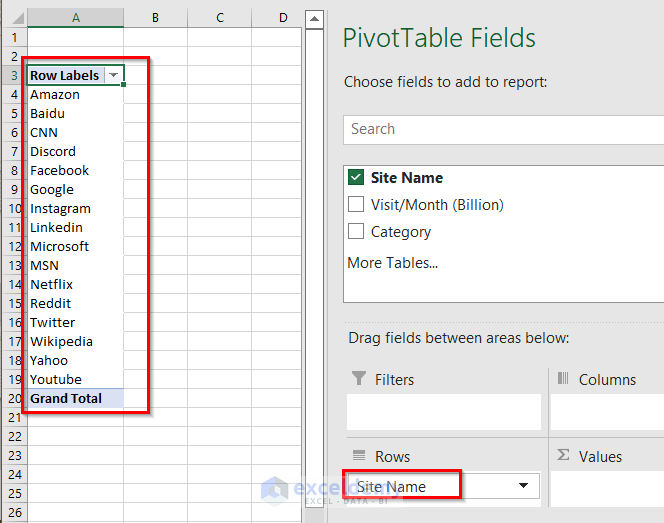Viewport: 664px width, 523px height.
Task: Click the Values sigma icon
Action: (x=563, y=456)
